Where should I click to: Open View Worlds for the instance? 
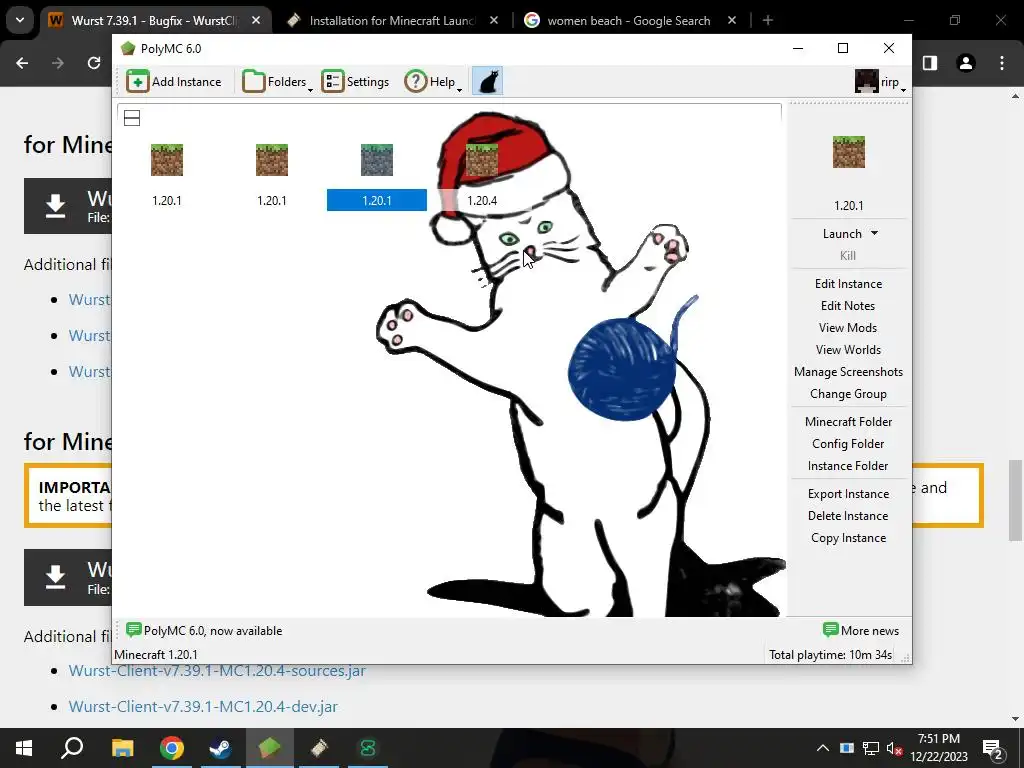click(x=848, y=350)
